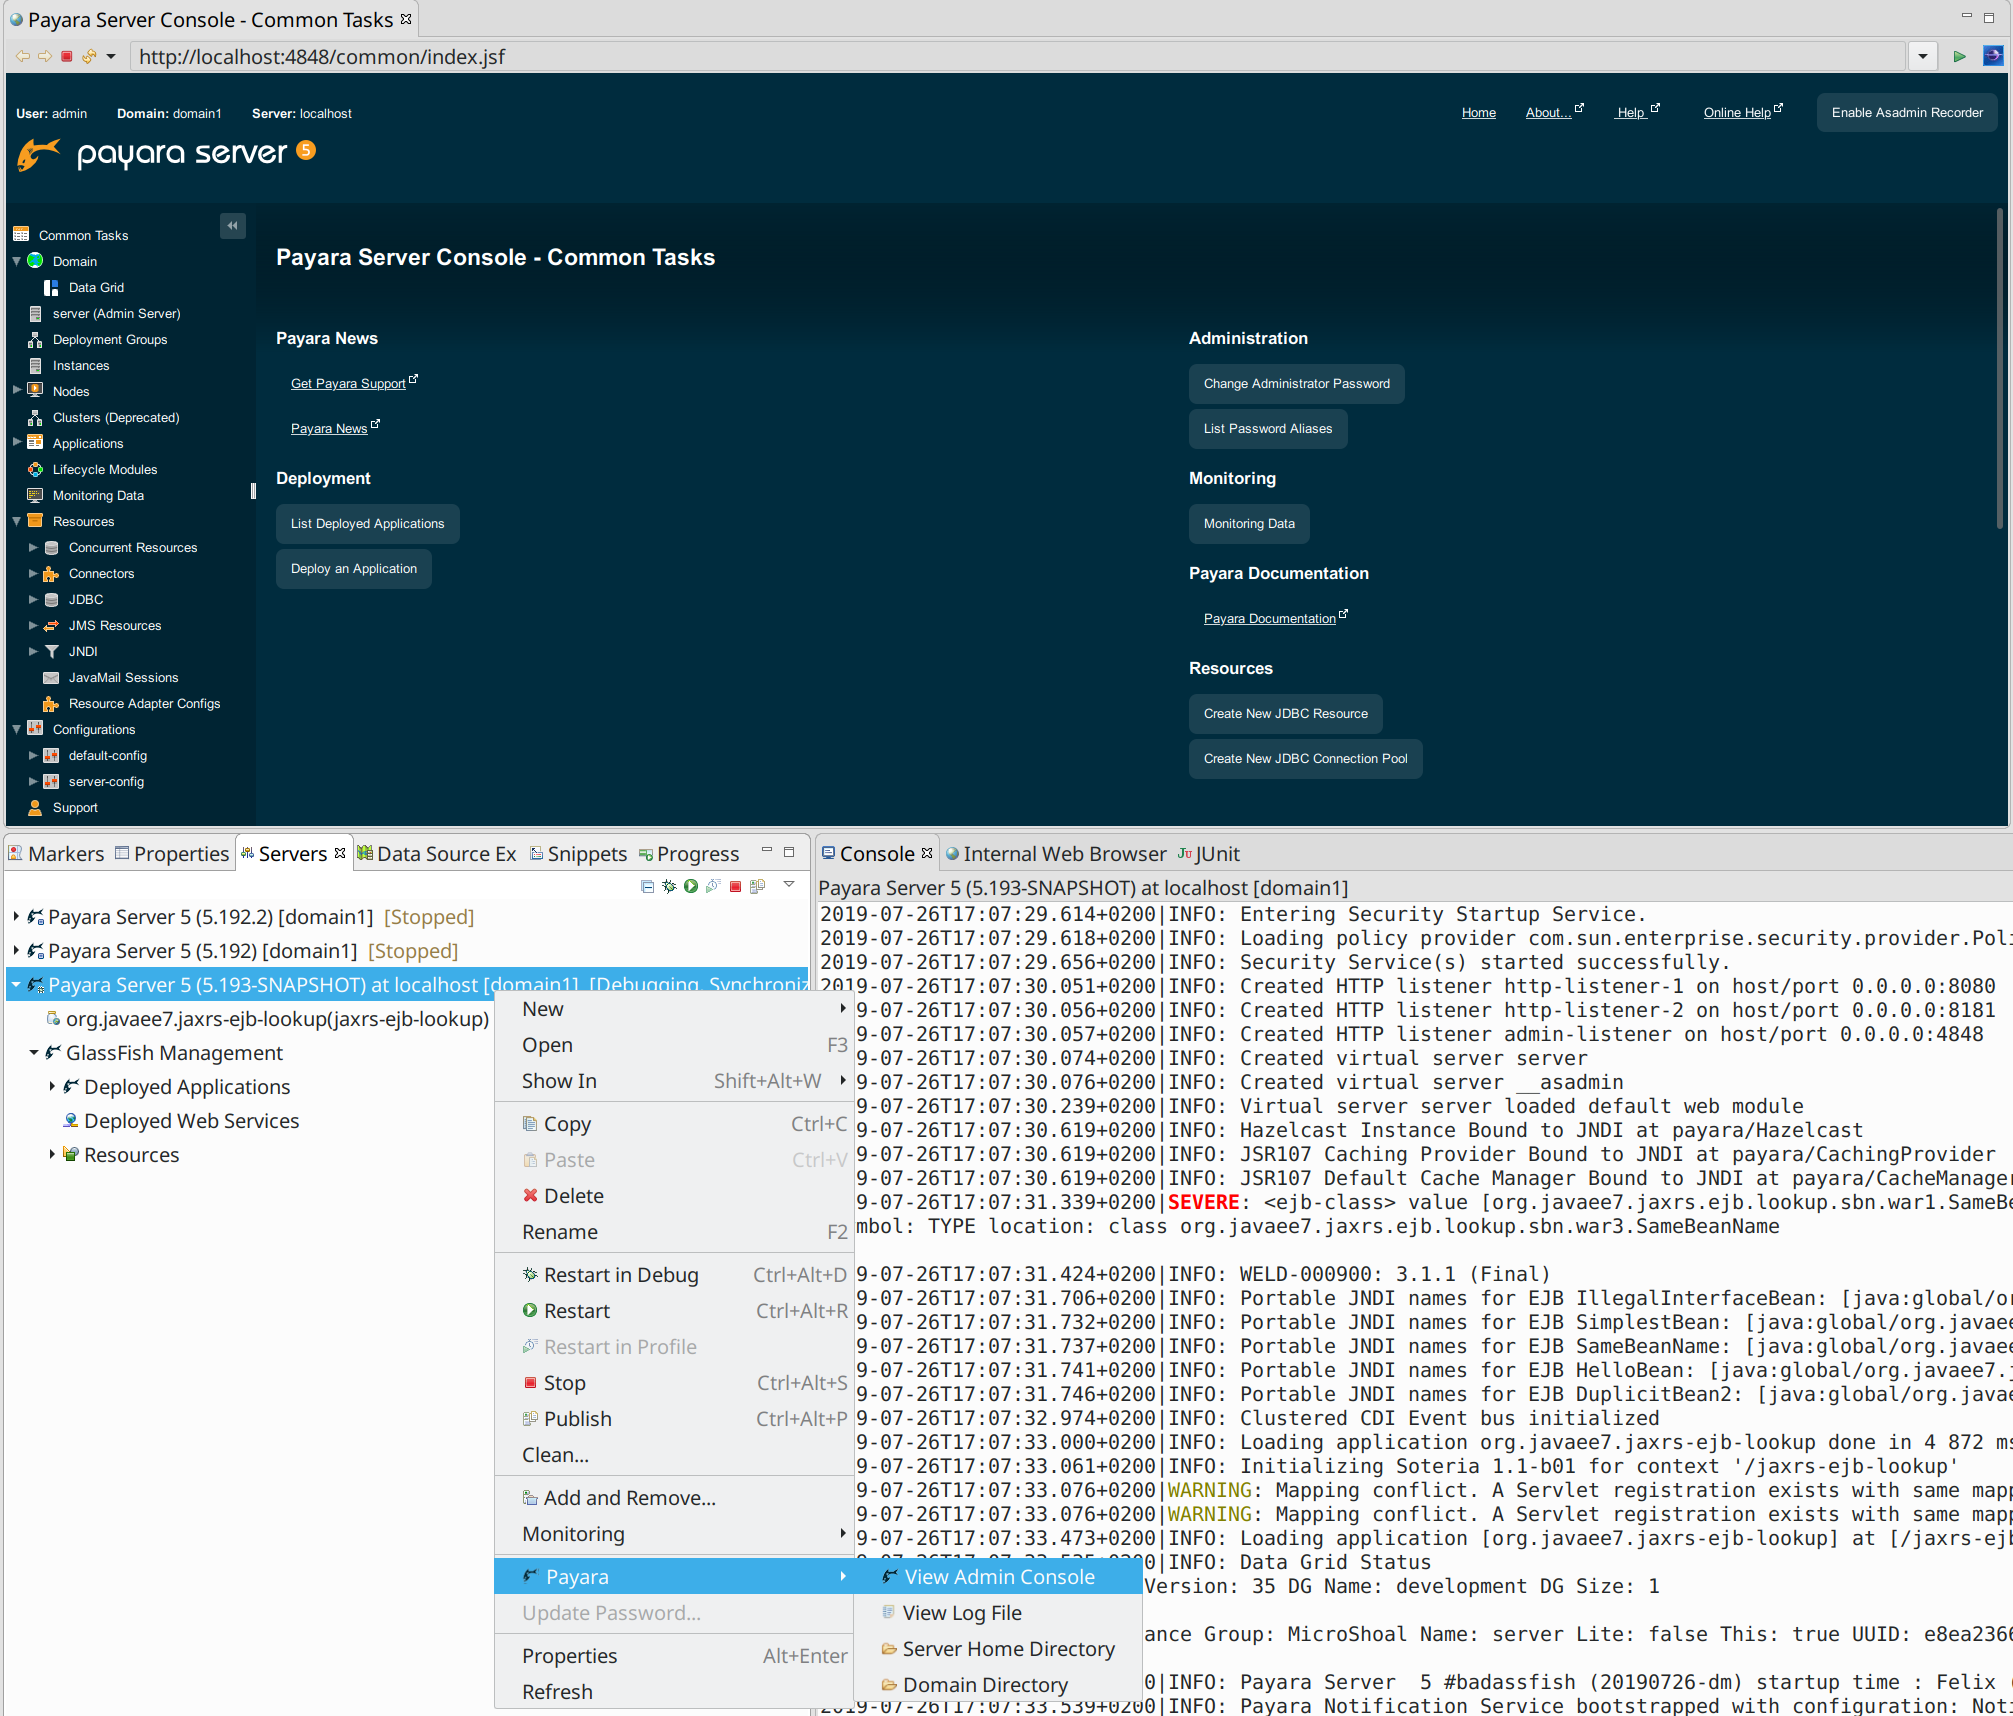
Task: Click the green Go arrow next to URL field
Action: pyautogui.click(x=1959, y=56)
